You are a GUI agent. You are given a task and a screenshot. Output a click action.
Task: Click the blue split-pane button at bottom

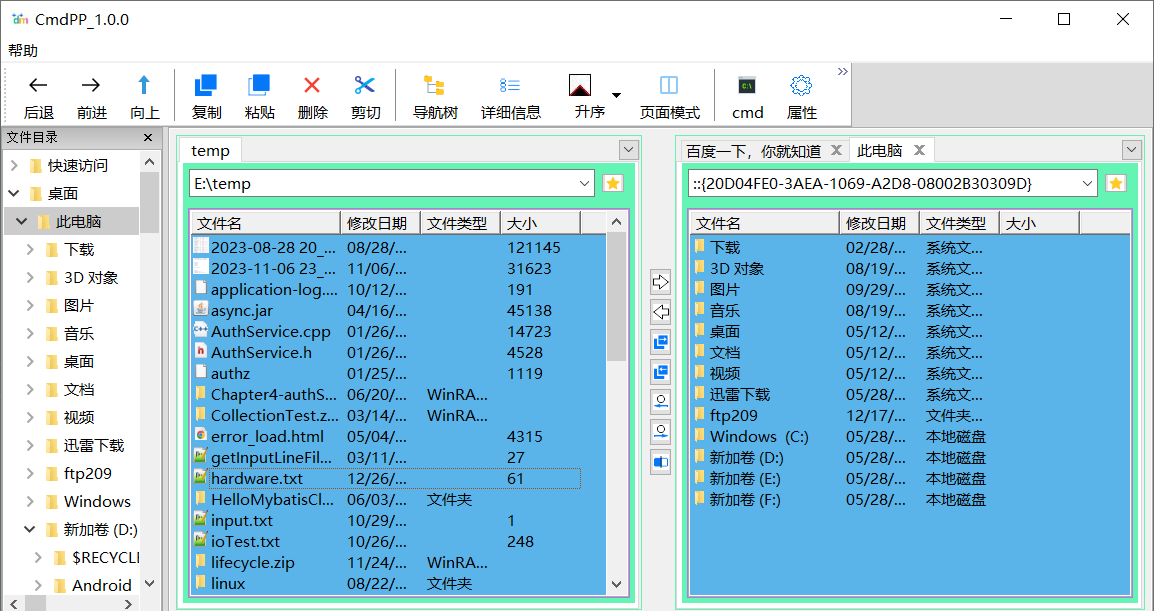pyautogui.click(x=661, y=463)
